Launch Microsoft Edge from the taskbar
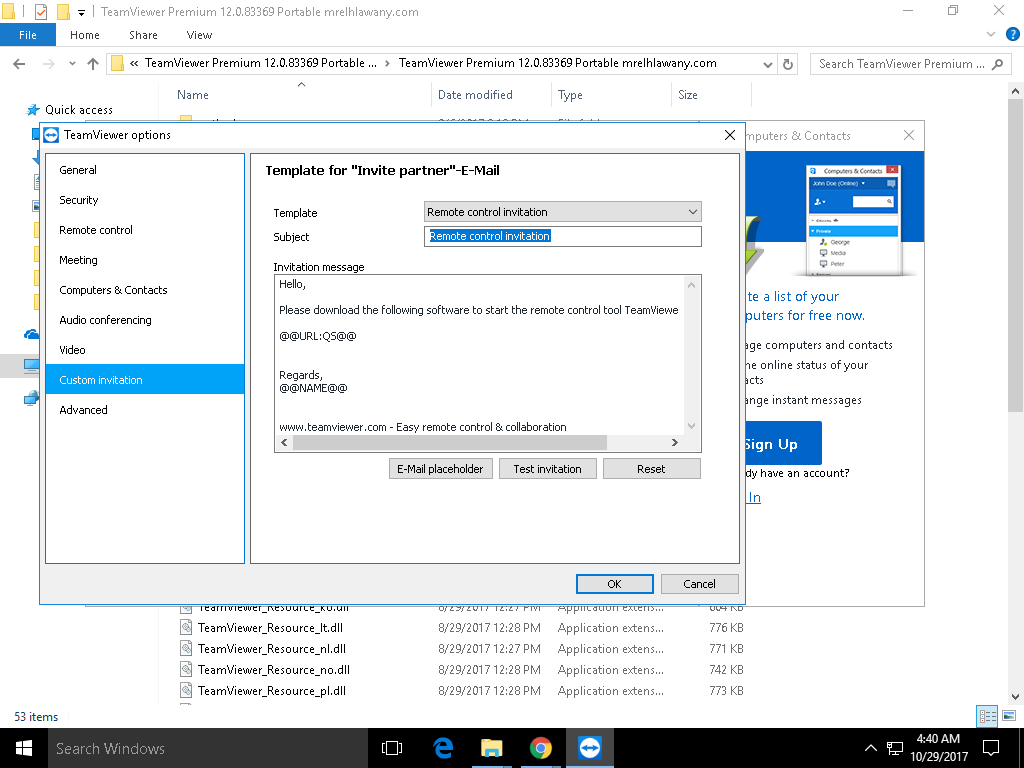Image resolution: width=1024 pixels, height=768 pixels. (443, 748)
